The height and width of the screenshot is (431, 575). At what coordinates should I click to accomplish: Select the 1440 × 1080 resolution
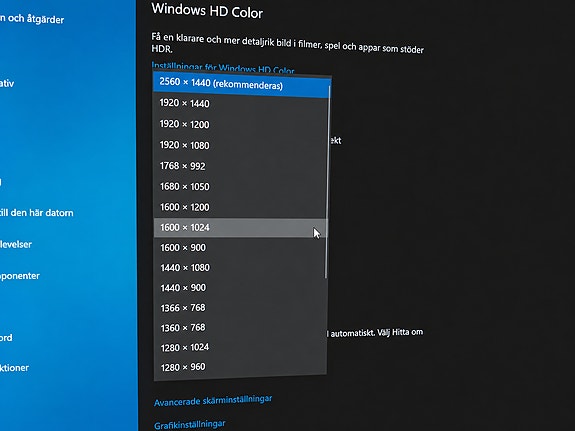click(x=240, y=268)
